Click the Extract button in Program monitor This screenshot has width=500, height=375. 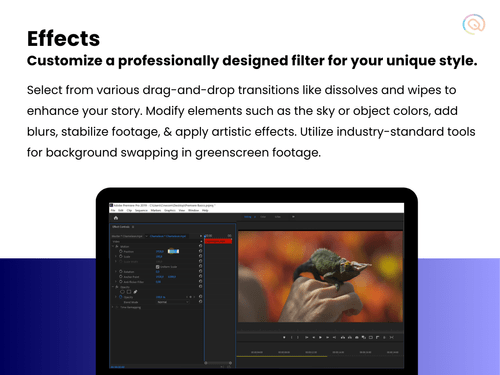click(x=350, y=337)
